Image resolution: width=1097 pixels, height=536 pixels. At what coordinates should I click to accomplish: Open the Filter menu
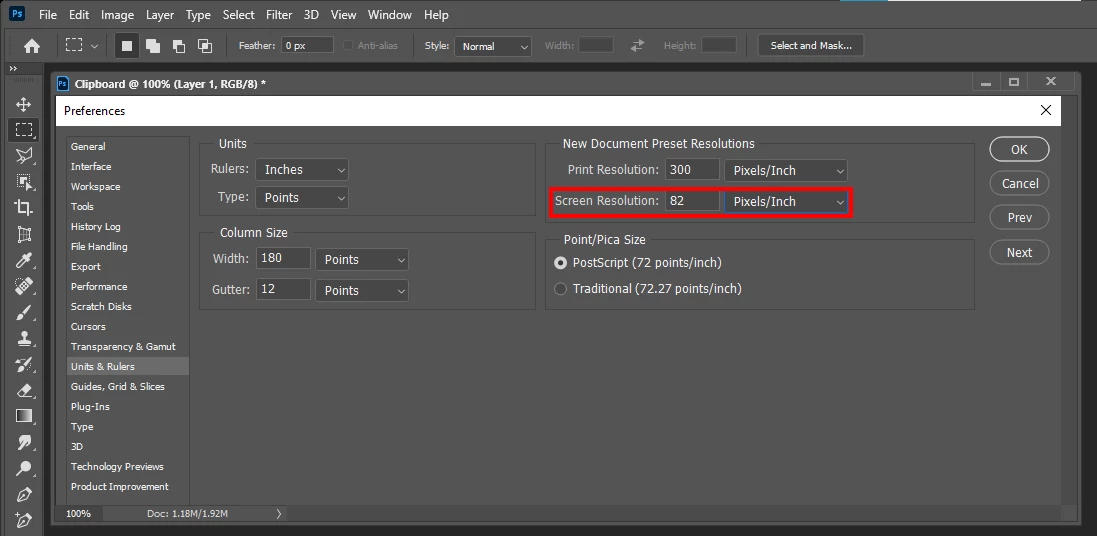coord(279,14)
